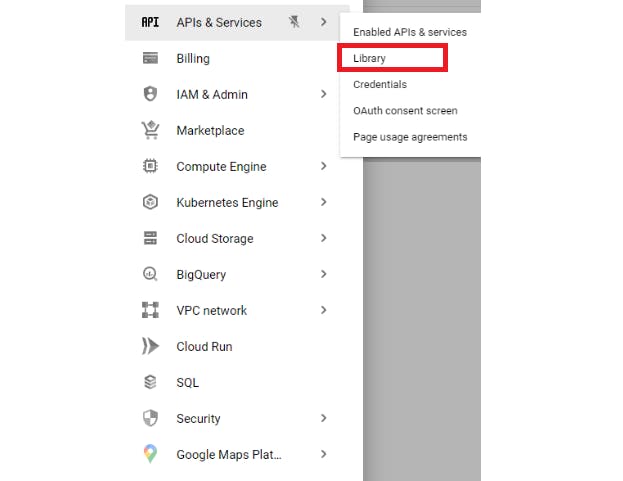This screenshot has width=623, height=481.
Task: Click the VPC network icon
Action: point(150,310)
